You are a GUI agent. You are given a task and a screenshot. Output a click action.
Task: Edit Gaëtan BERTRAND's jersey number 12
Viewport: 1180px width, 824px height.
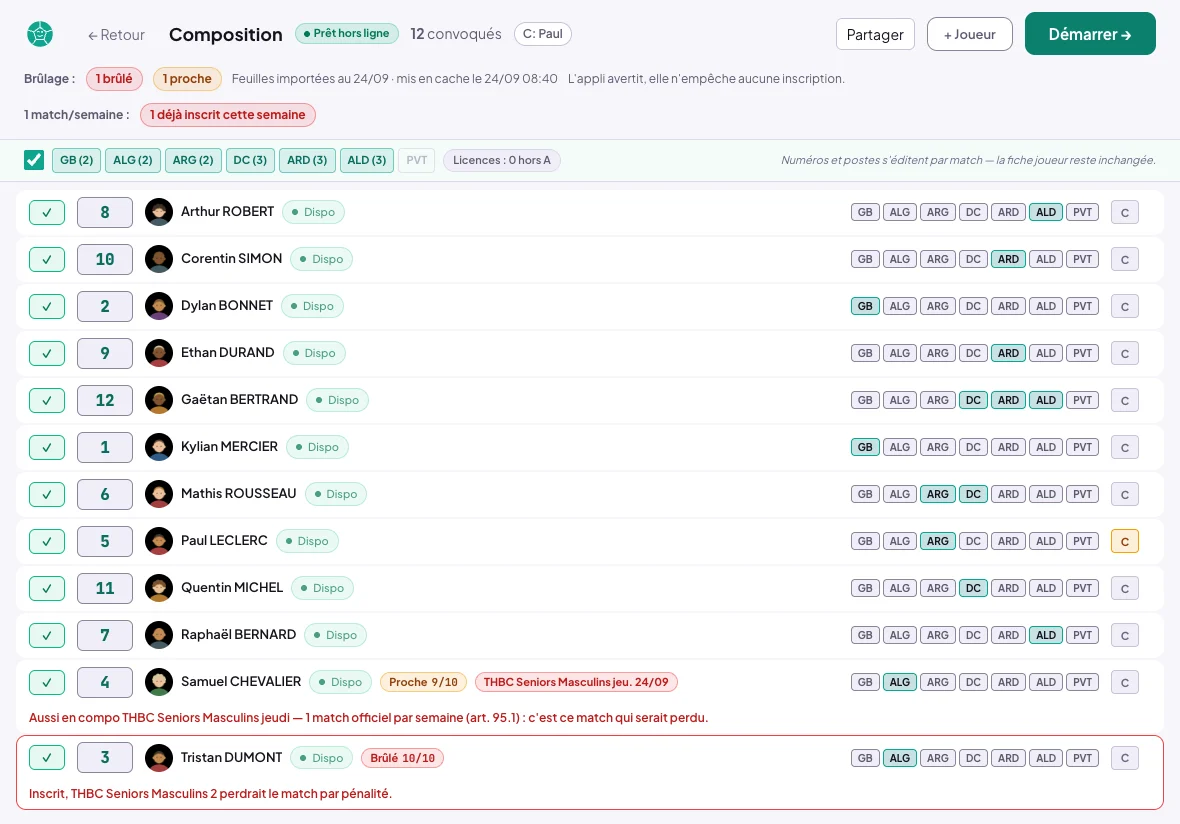pos(105,400)
